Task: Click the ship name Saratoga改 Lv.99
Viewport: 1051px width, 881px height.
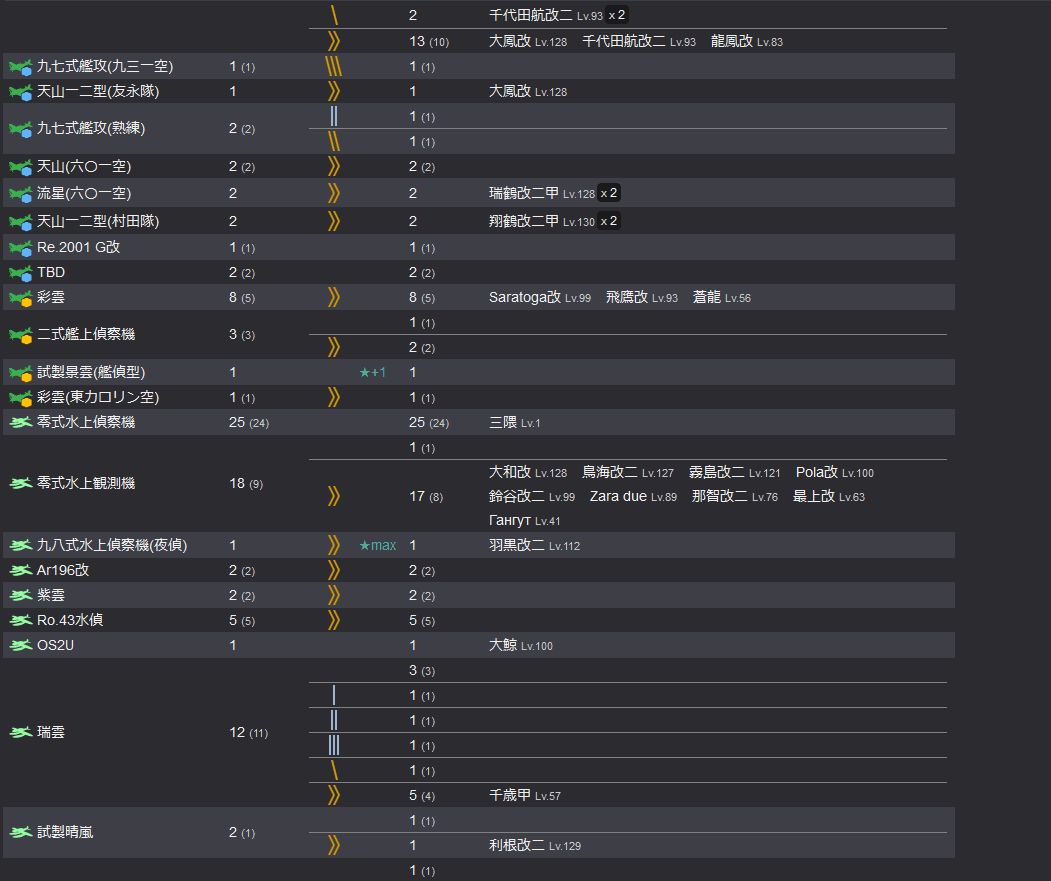Action: (540, 298)
